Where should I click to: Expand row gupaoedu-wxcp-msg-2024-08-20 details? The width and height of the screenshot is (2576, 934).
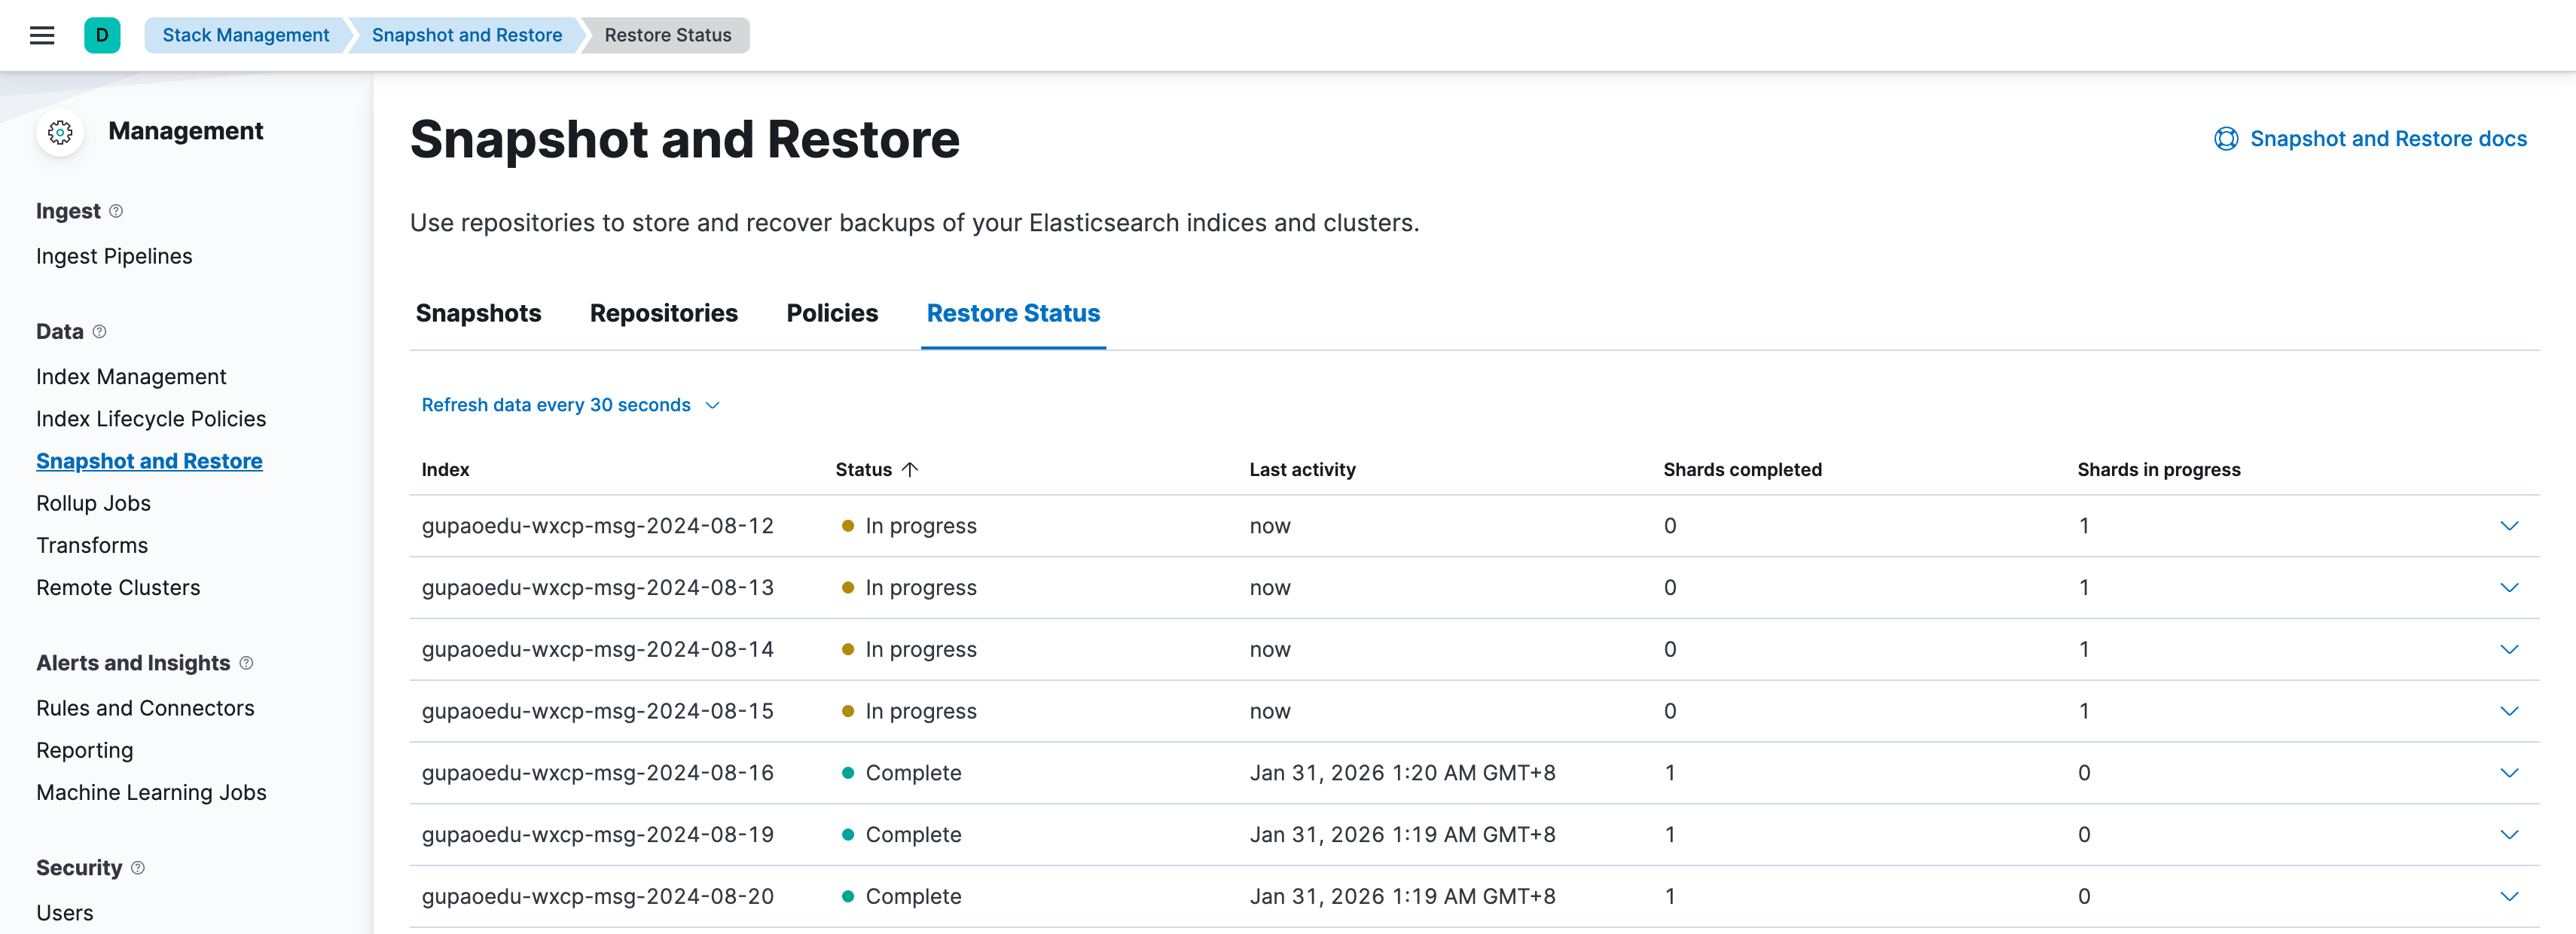[2508, 896]
